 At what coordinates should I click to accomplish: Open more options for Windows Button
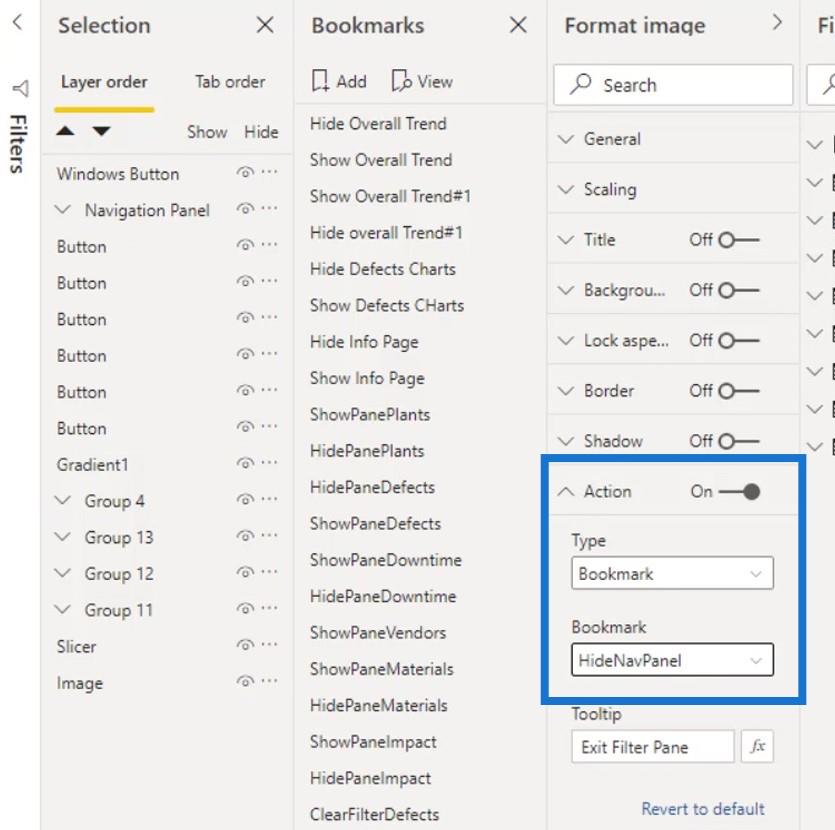click(269, 172)
